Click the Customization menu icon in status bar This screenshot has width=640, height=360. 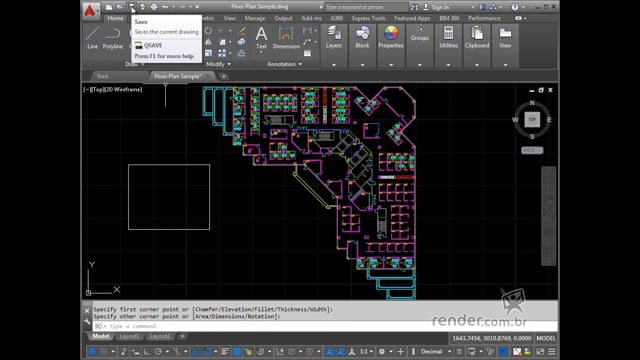pyautogui.click(x=551, y=351)
